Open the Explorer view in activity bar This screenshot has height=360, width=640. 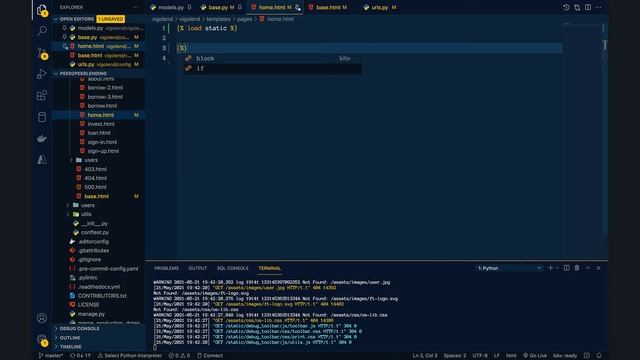pyautogui.click(x=42, y=10)
